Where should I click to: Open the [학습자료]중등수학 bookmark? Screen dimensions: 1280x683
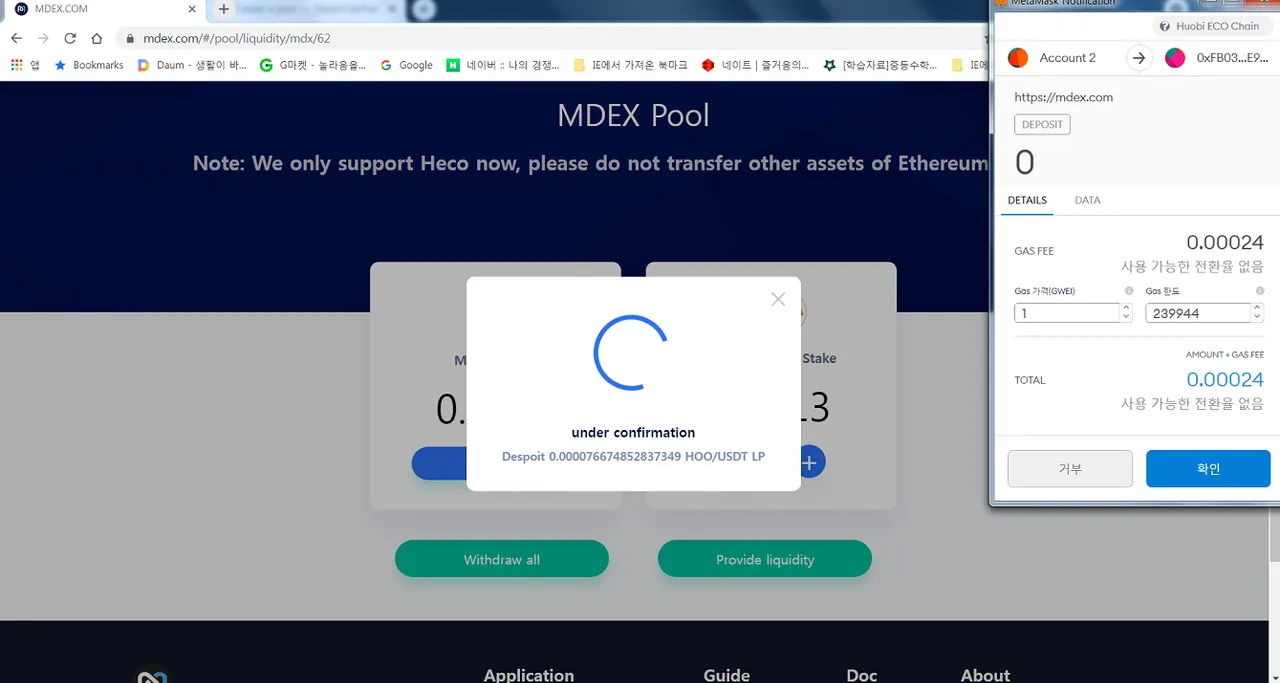(x=880, y=65)
